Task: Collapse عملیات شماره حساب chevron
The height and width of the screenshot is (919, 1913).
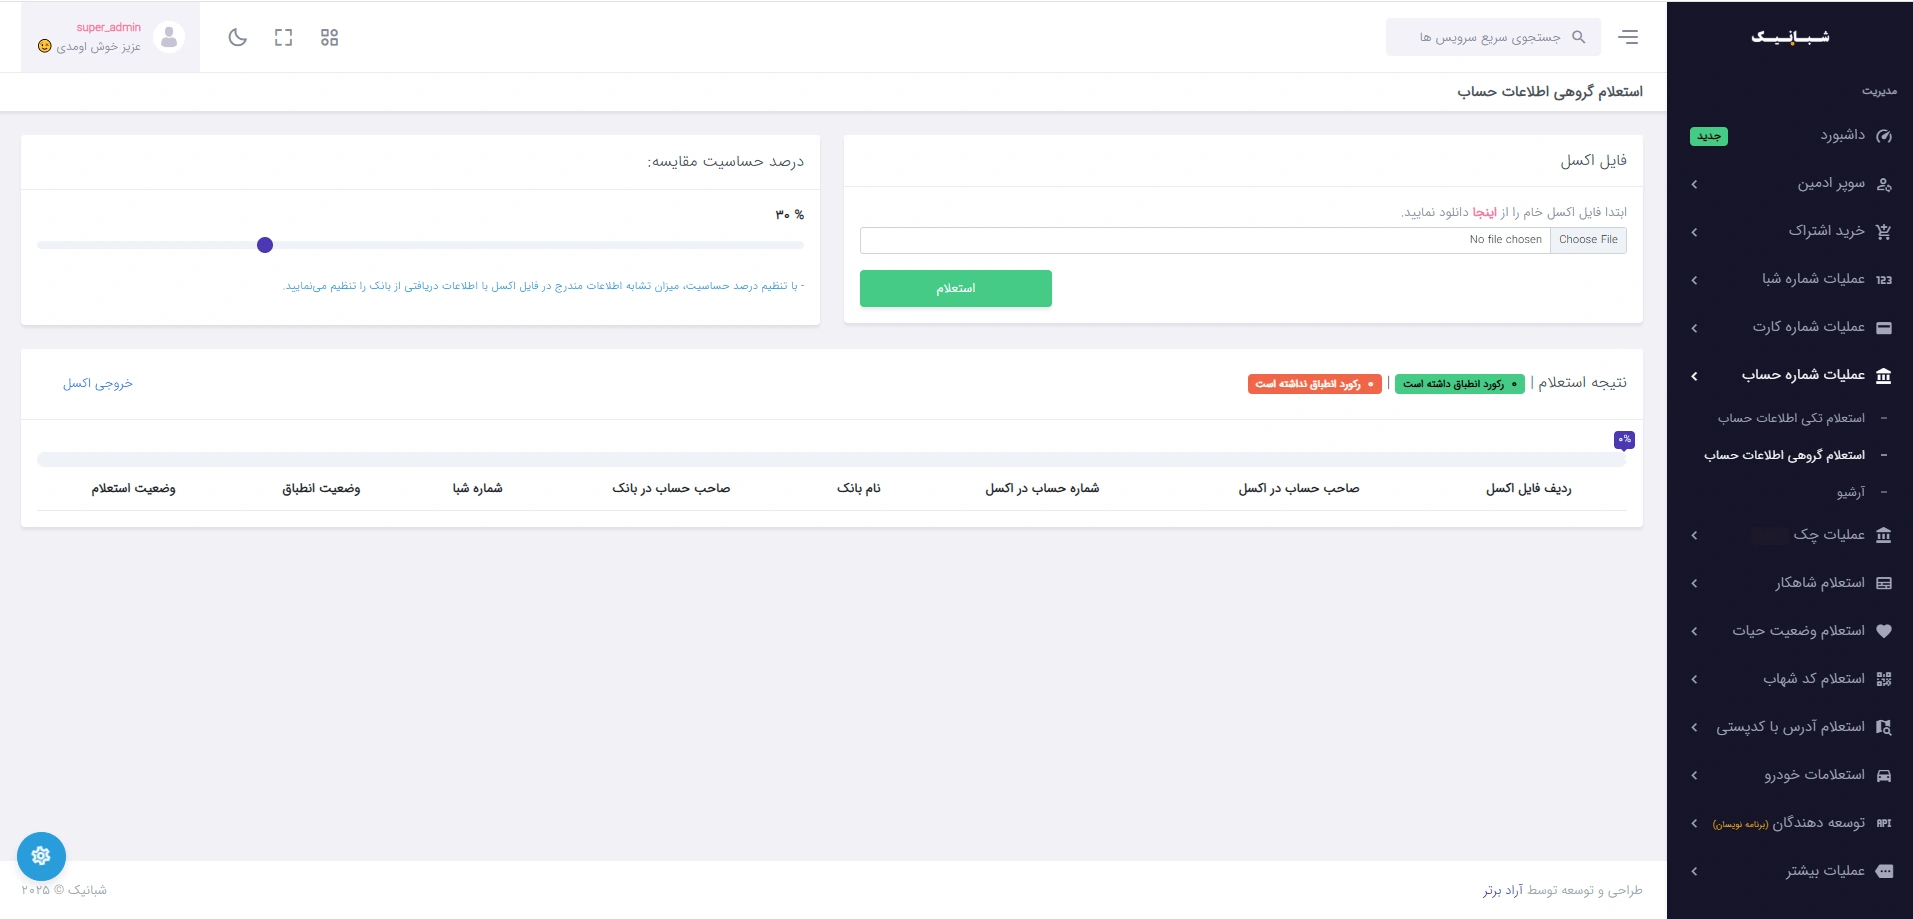Action: click(1694, 376)
